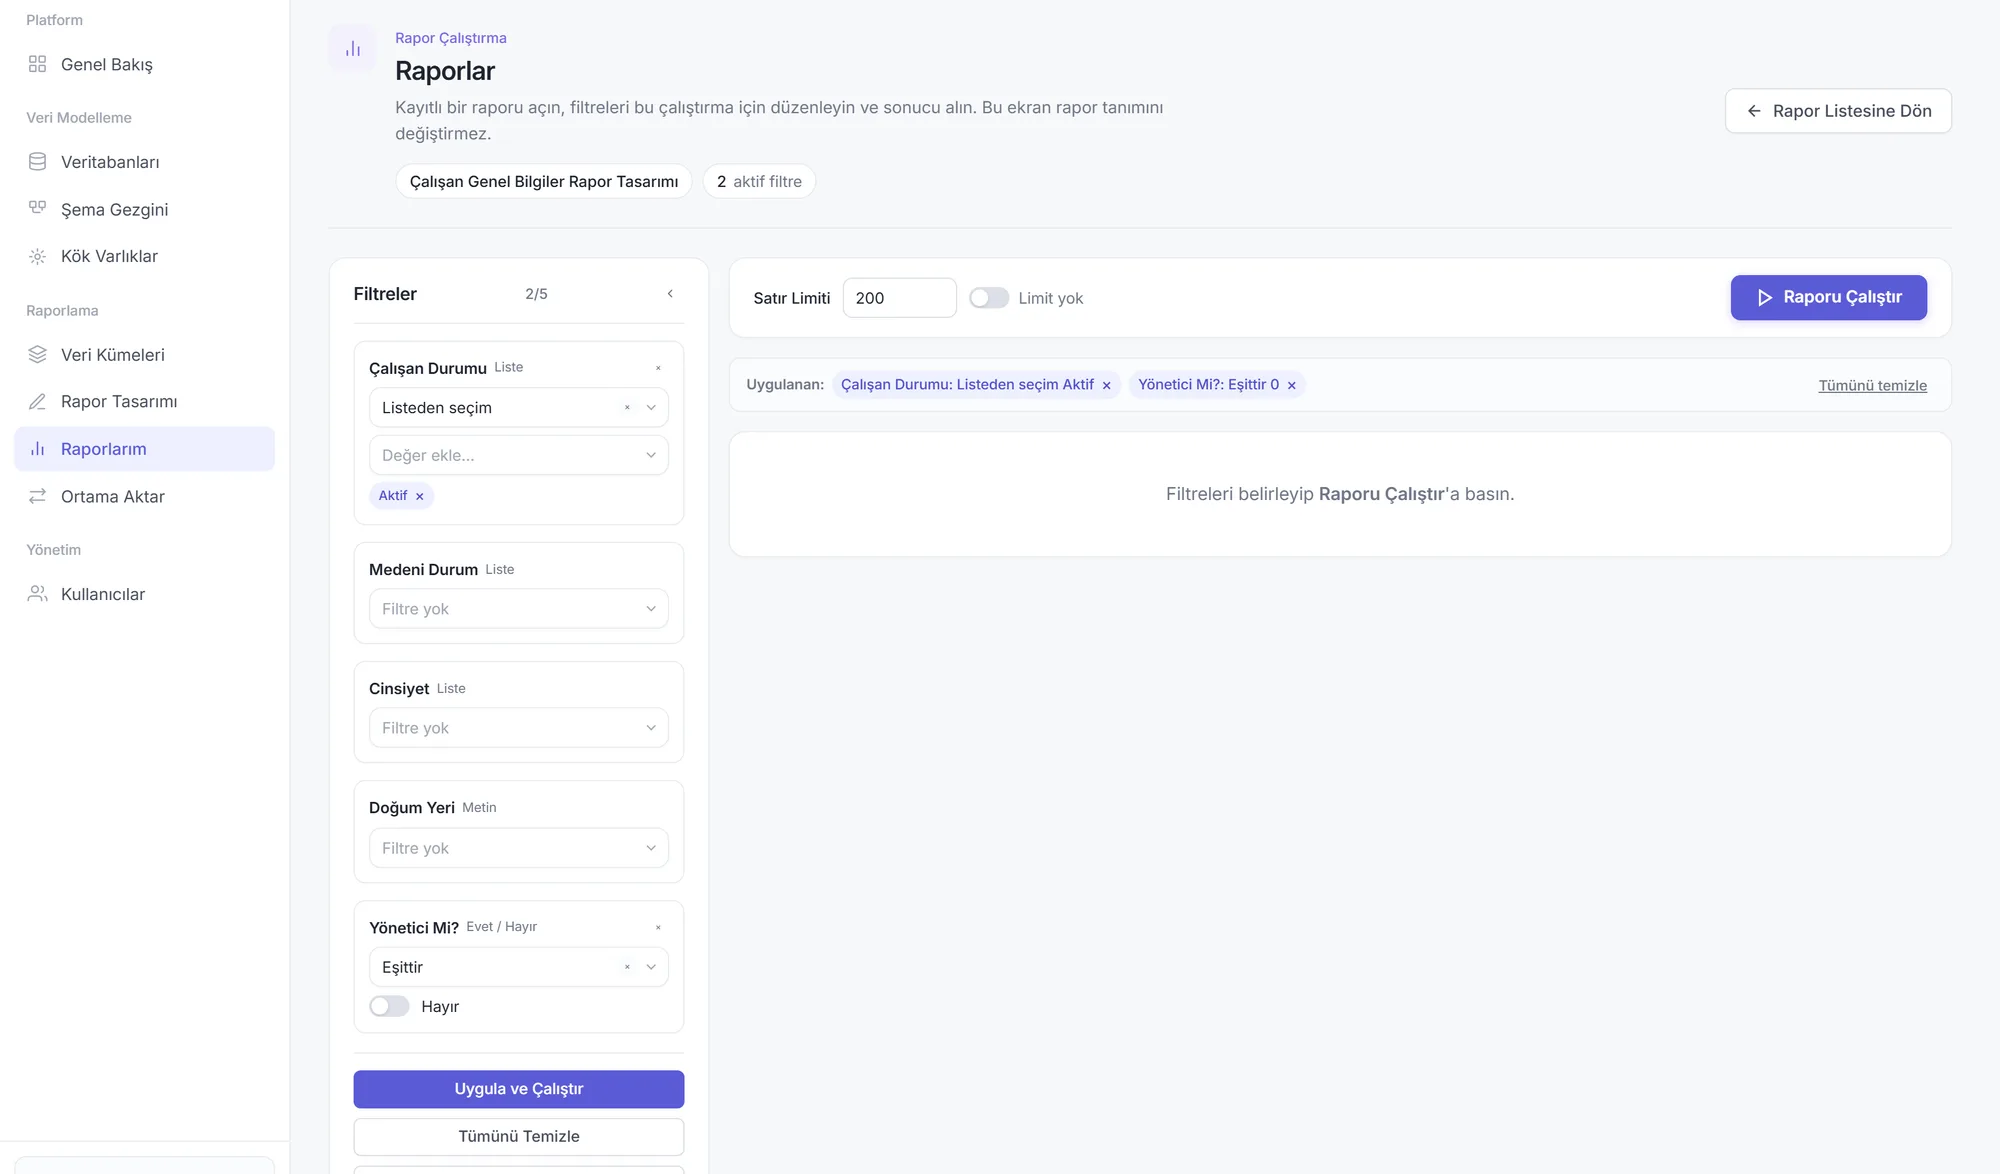Image resolution: width=2000 pixels, height=1174 pixels.
Task: Remove applied Çalışan Durumu filter tag
Action: point(1106,385)
